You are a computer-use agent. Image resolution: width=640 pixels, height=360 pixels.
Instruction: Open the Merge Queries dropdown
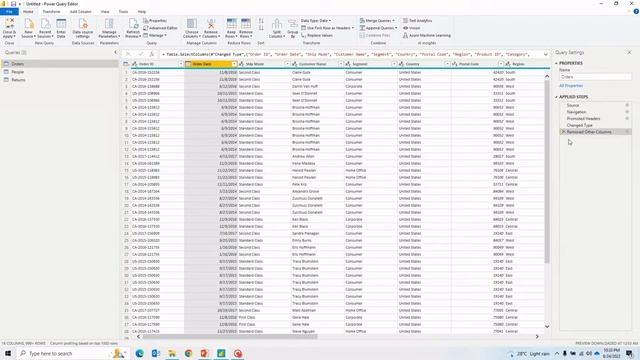click(x=377, y=20)
